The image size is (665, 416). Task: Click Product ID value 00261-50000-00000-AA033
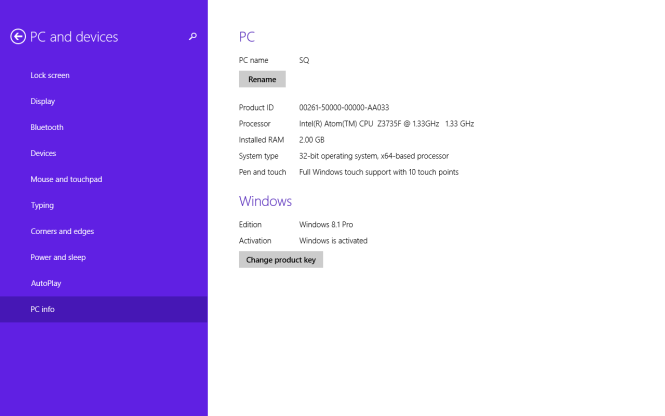tap(344, 107)
